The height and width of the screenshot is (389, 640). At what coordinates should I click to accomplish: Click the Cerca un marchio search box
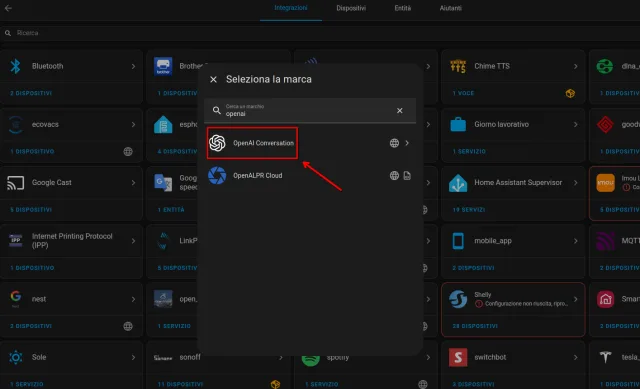[x=310, y=110]
